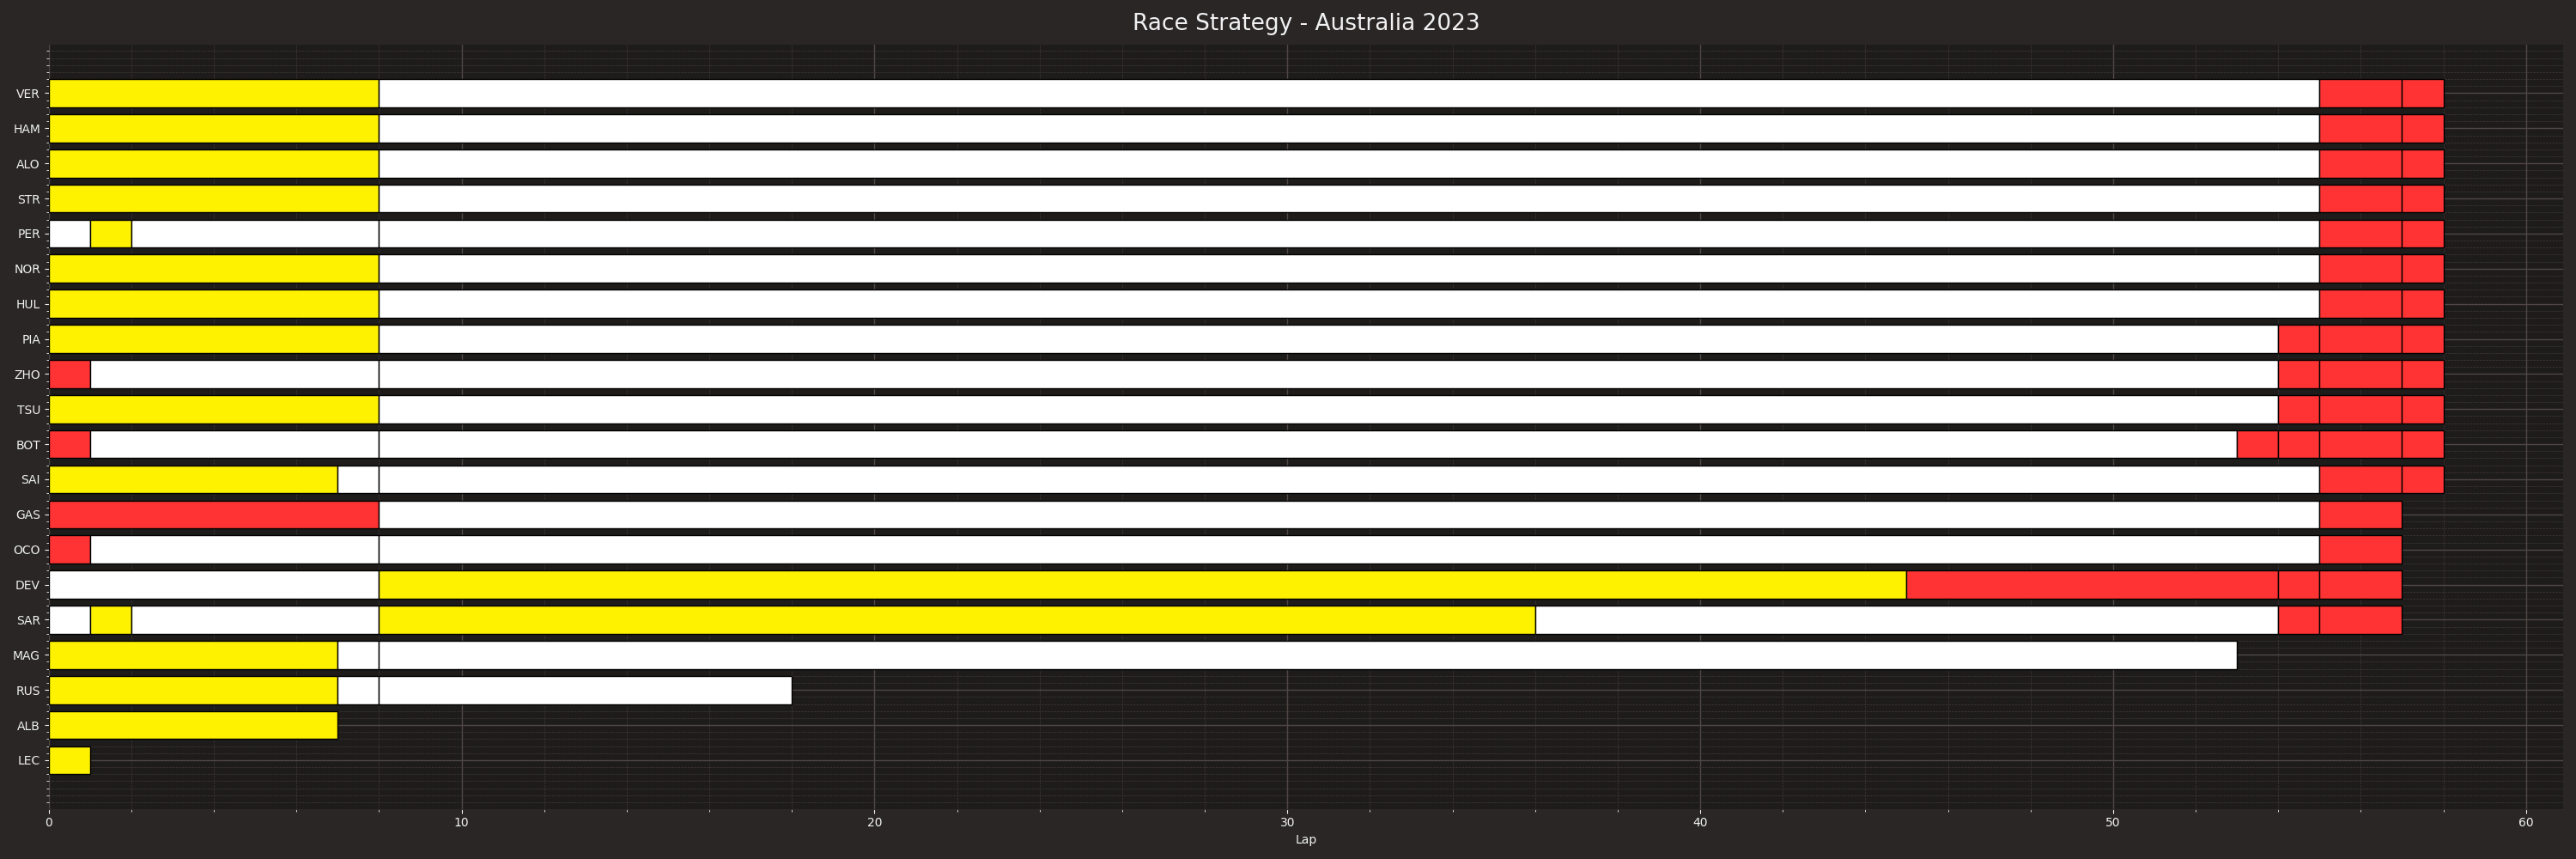This screenshot has height=859, width=2576.
Task: Select the DEV driver label
Action: pos(28,585)
